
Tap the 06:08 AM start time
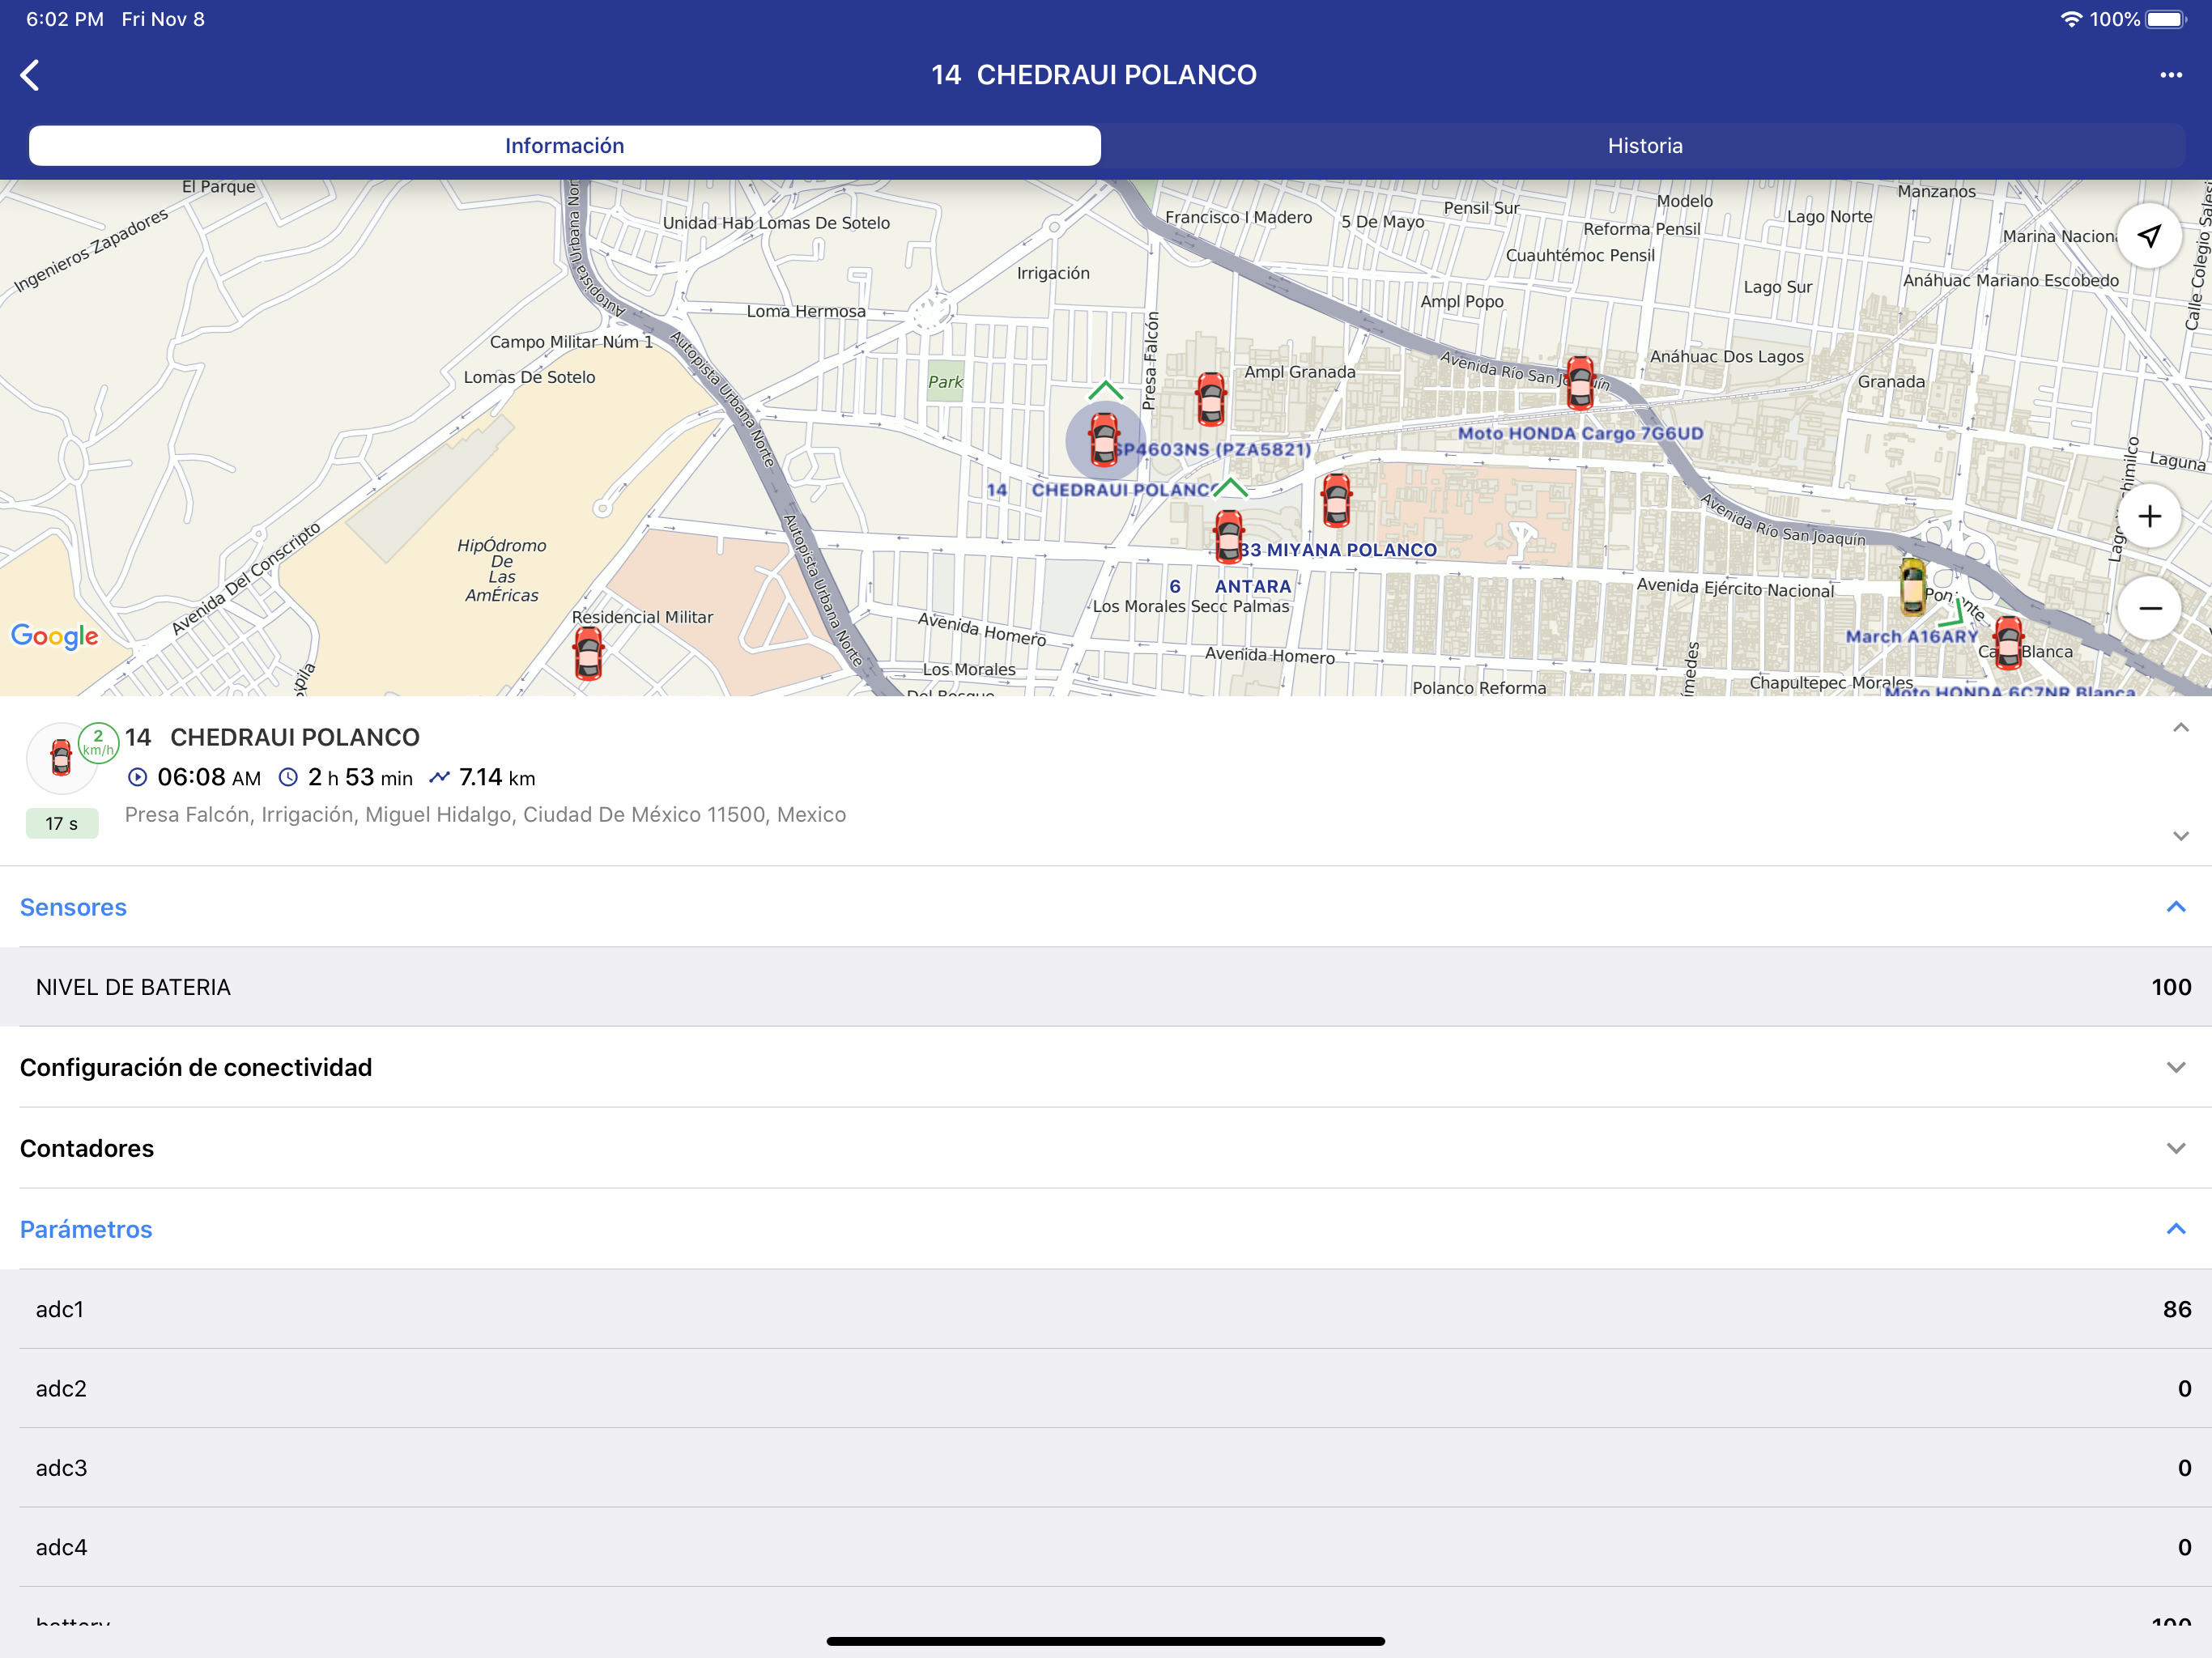coord(195,777)
